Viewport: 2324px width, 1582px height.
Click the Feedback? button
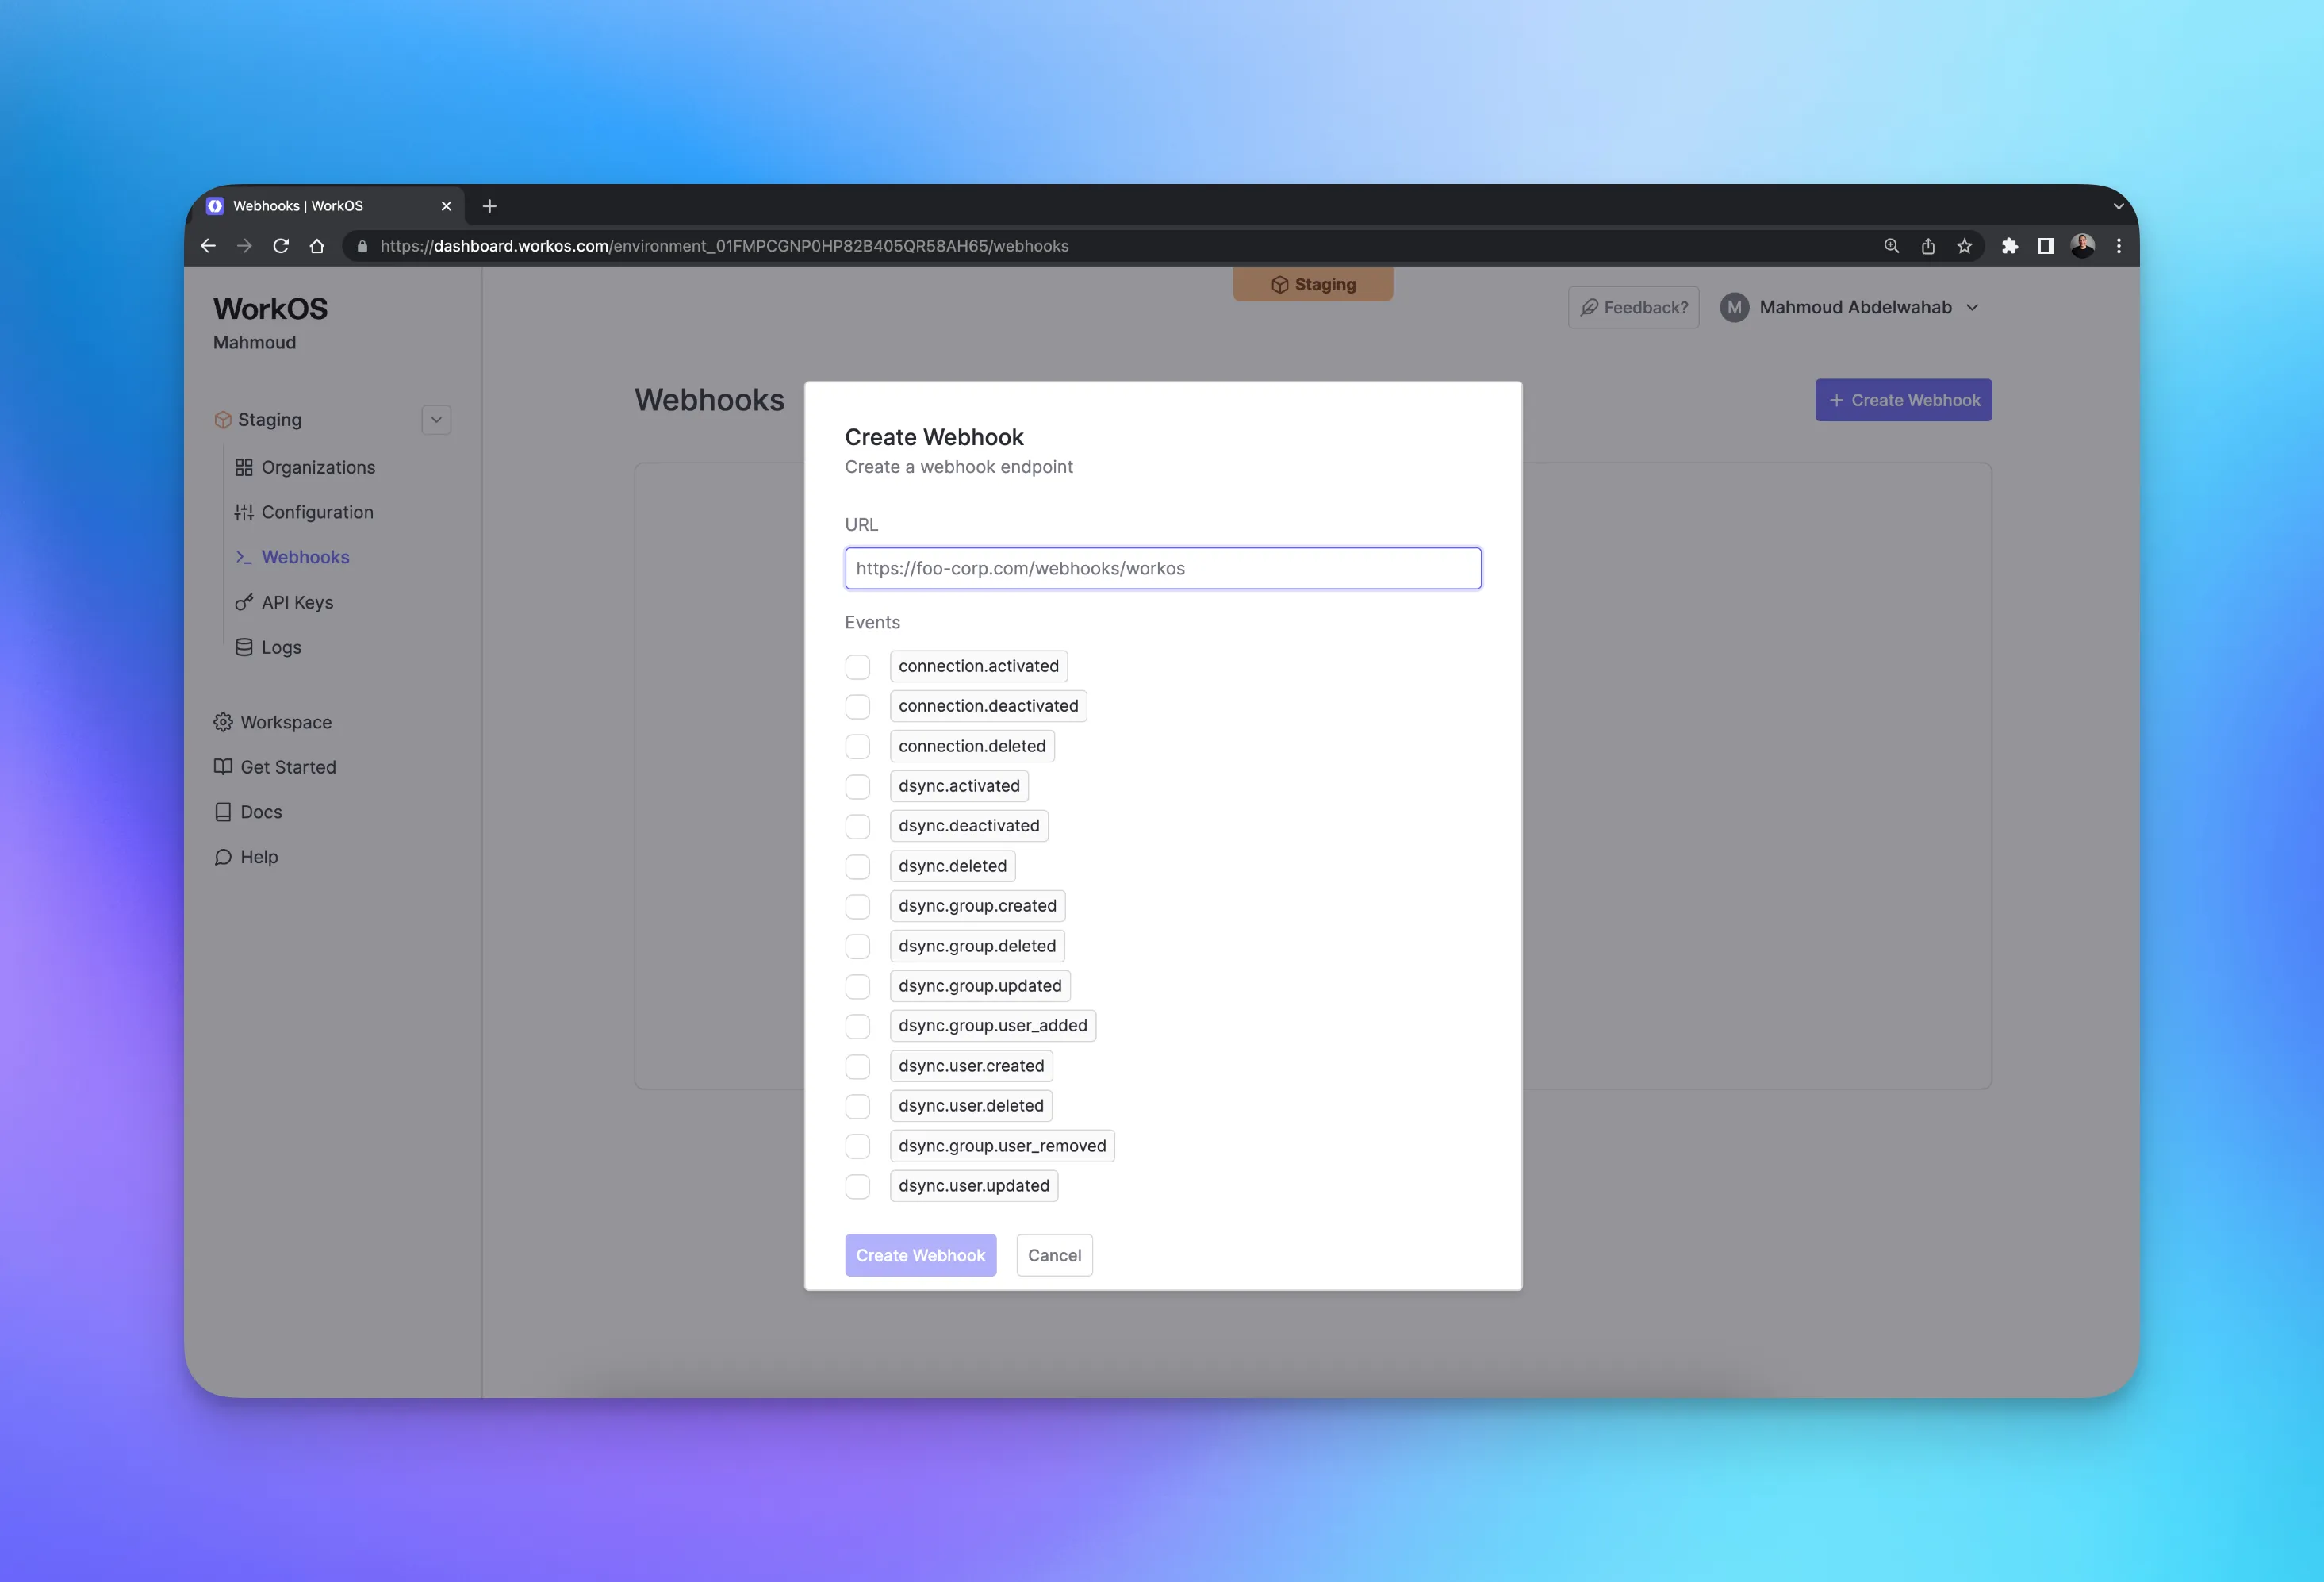1633,308
